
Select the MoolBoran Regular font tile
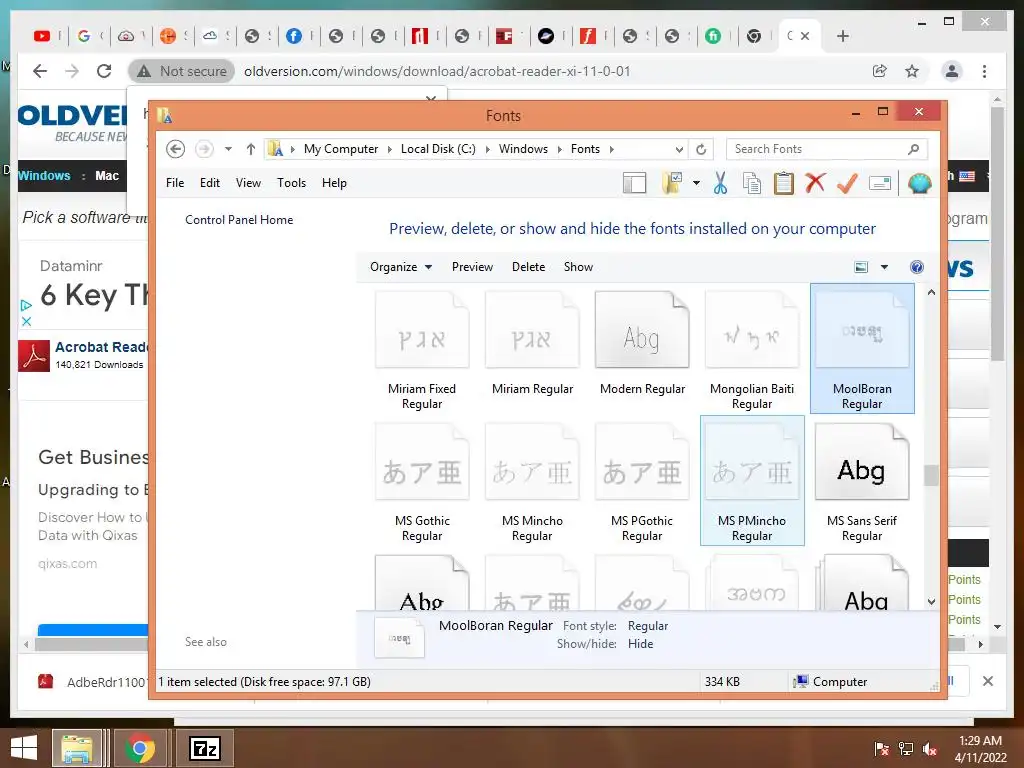(x=862, y=348)
